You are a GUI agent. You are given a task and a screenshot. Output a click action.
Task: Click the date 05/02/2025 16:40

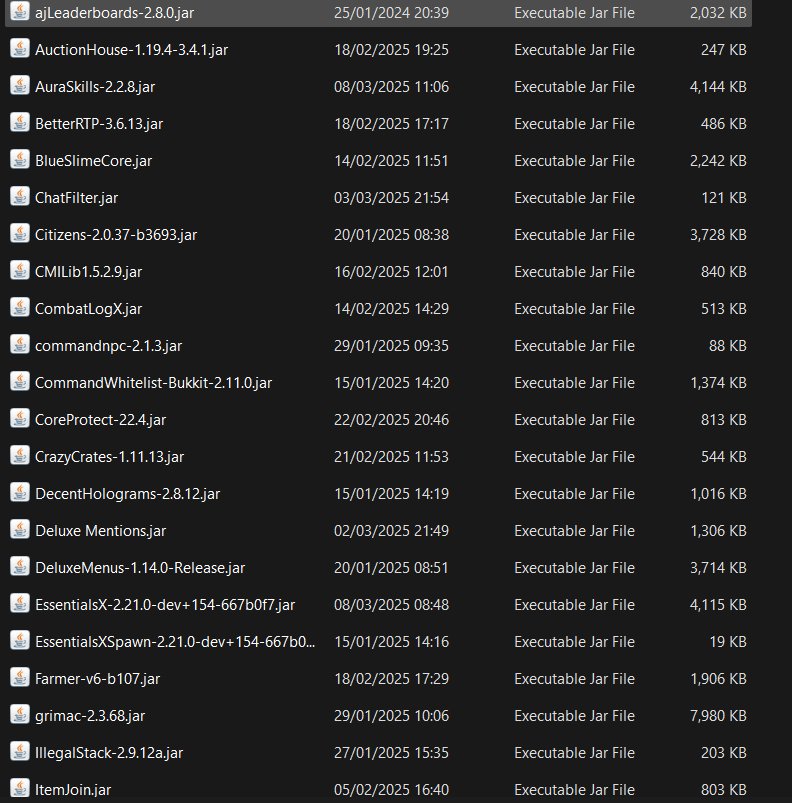tap(392, 790)
